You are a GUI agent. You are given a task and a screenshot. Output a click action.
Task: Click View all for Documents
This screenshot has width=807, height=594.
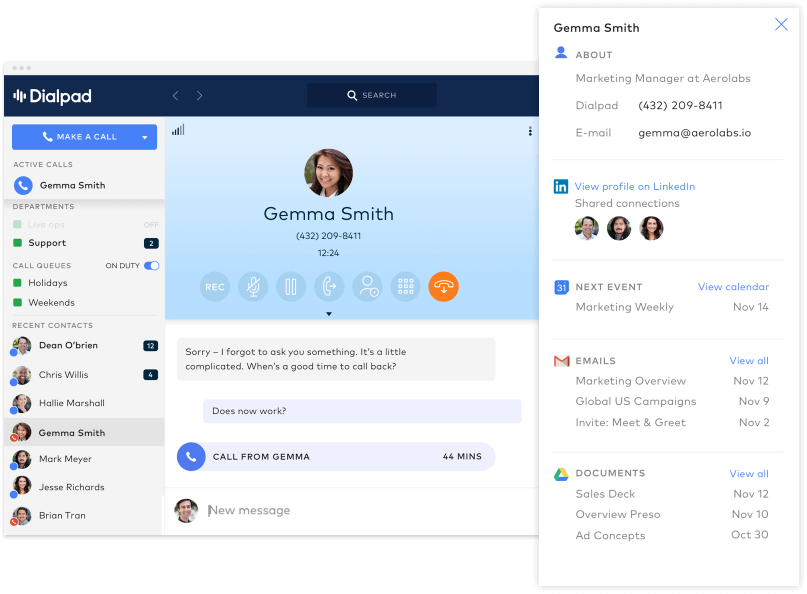[749, 474]
